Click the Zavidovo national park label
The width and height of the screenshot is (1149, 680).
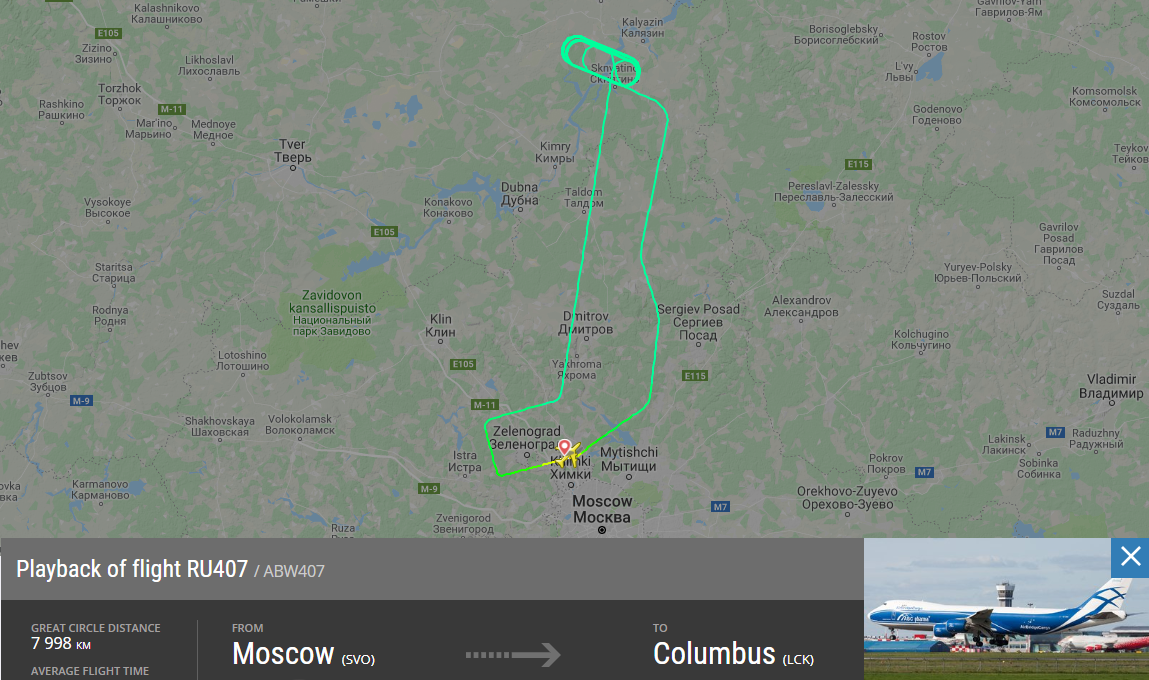(x=332, y=313)
